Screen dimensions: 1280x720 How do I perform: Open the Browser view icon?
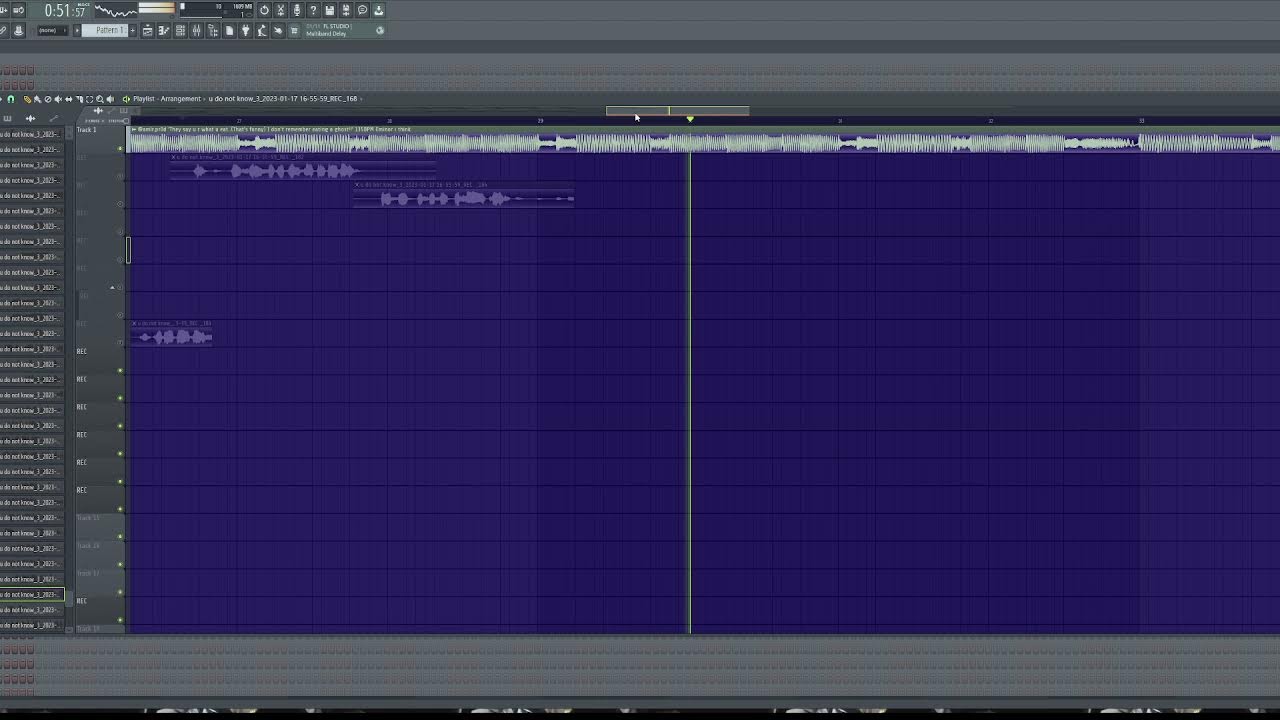[213, 30]
